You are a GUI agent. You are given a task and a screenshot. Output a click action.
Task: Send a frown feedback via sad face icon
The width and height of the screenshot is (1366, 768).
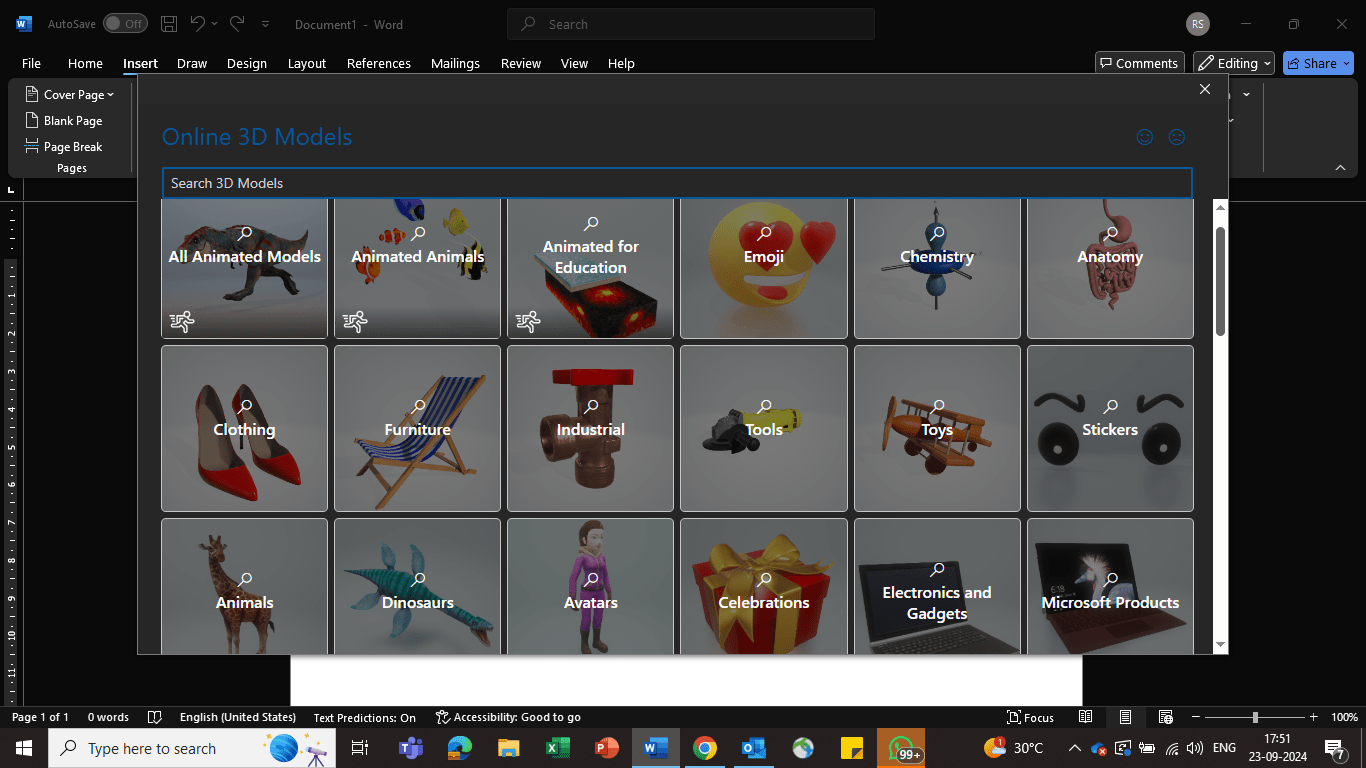[1177, 137]
